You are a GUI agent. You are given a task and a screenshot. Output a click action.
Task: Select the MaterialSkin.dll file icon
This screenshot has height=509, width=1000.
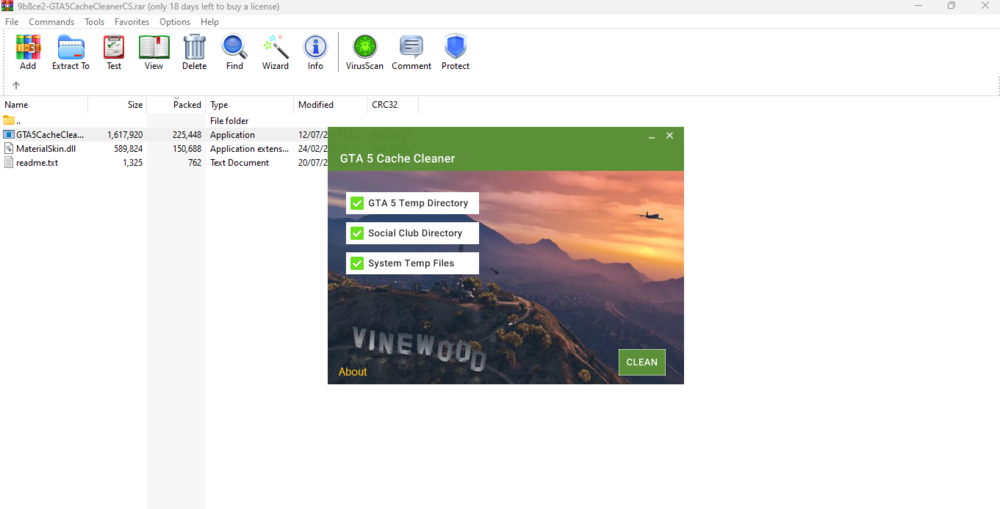click(8, 149)
